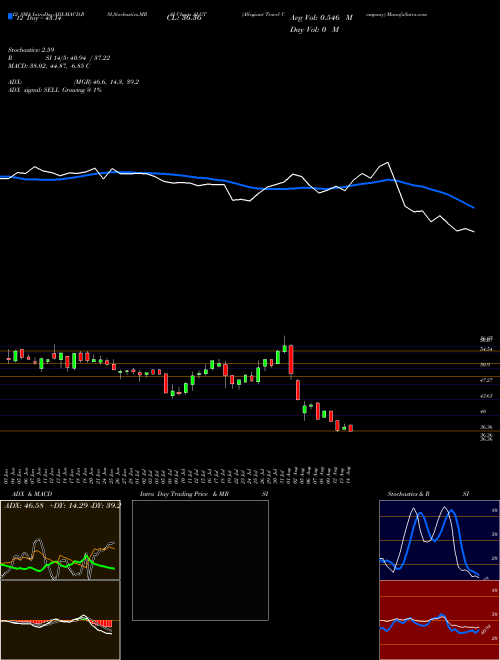Click the 'Avg Vol: 0.546 M' label
This screenshot has height=660, width=500.
[x=321, y=18]
